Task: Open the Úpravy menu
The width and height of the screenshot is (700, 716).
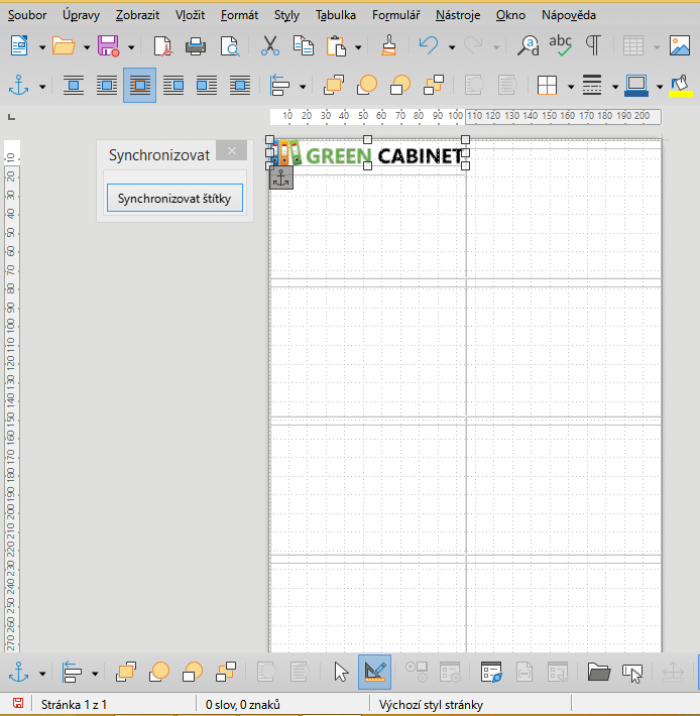Action: click(x=81, y=15)
